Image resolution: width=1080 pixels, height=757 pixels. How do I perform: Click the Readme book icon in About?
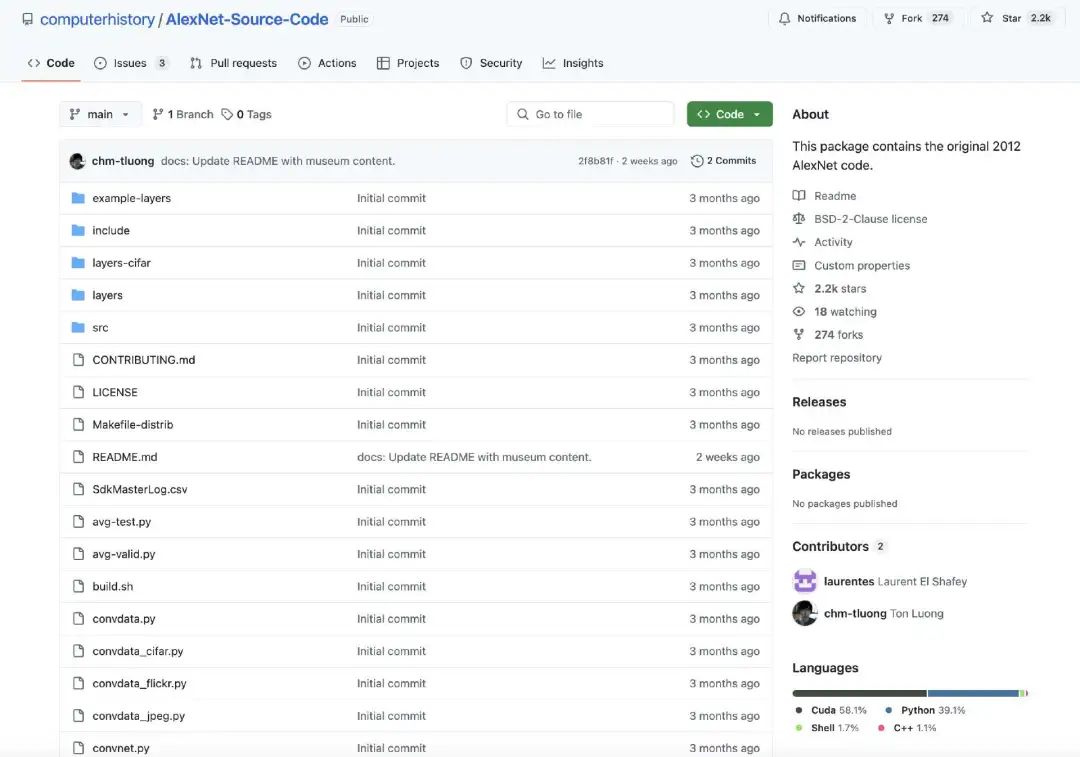[799, 196]
